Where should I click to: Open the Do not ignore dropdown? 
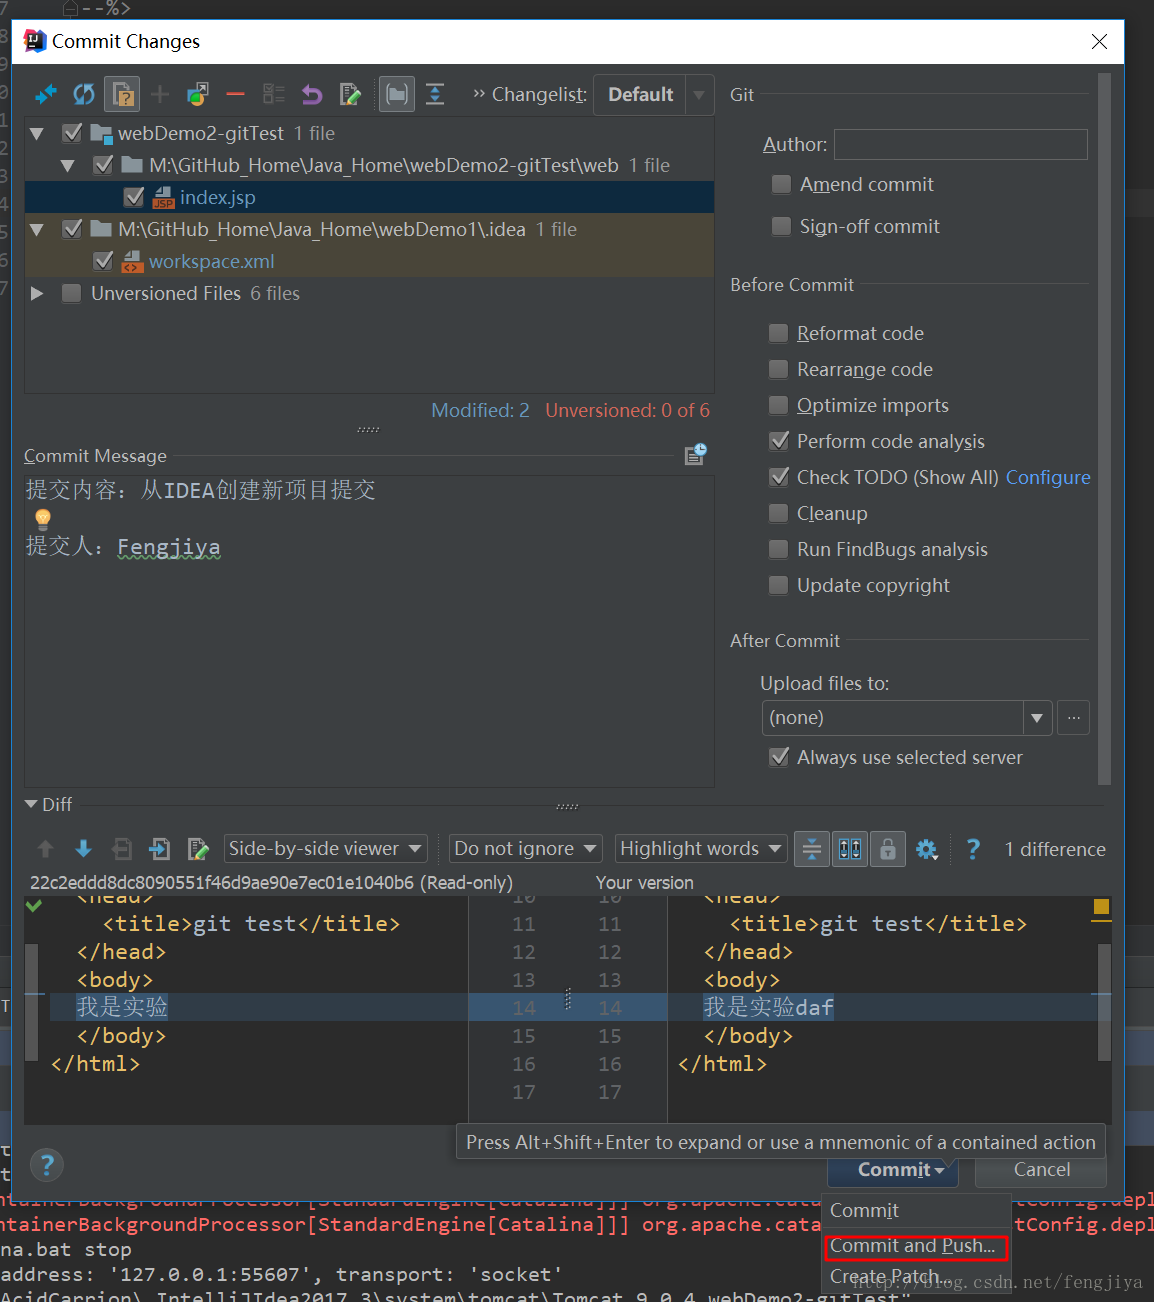[525, 849]
